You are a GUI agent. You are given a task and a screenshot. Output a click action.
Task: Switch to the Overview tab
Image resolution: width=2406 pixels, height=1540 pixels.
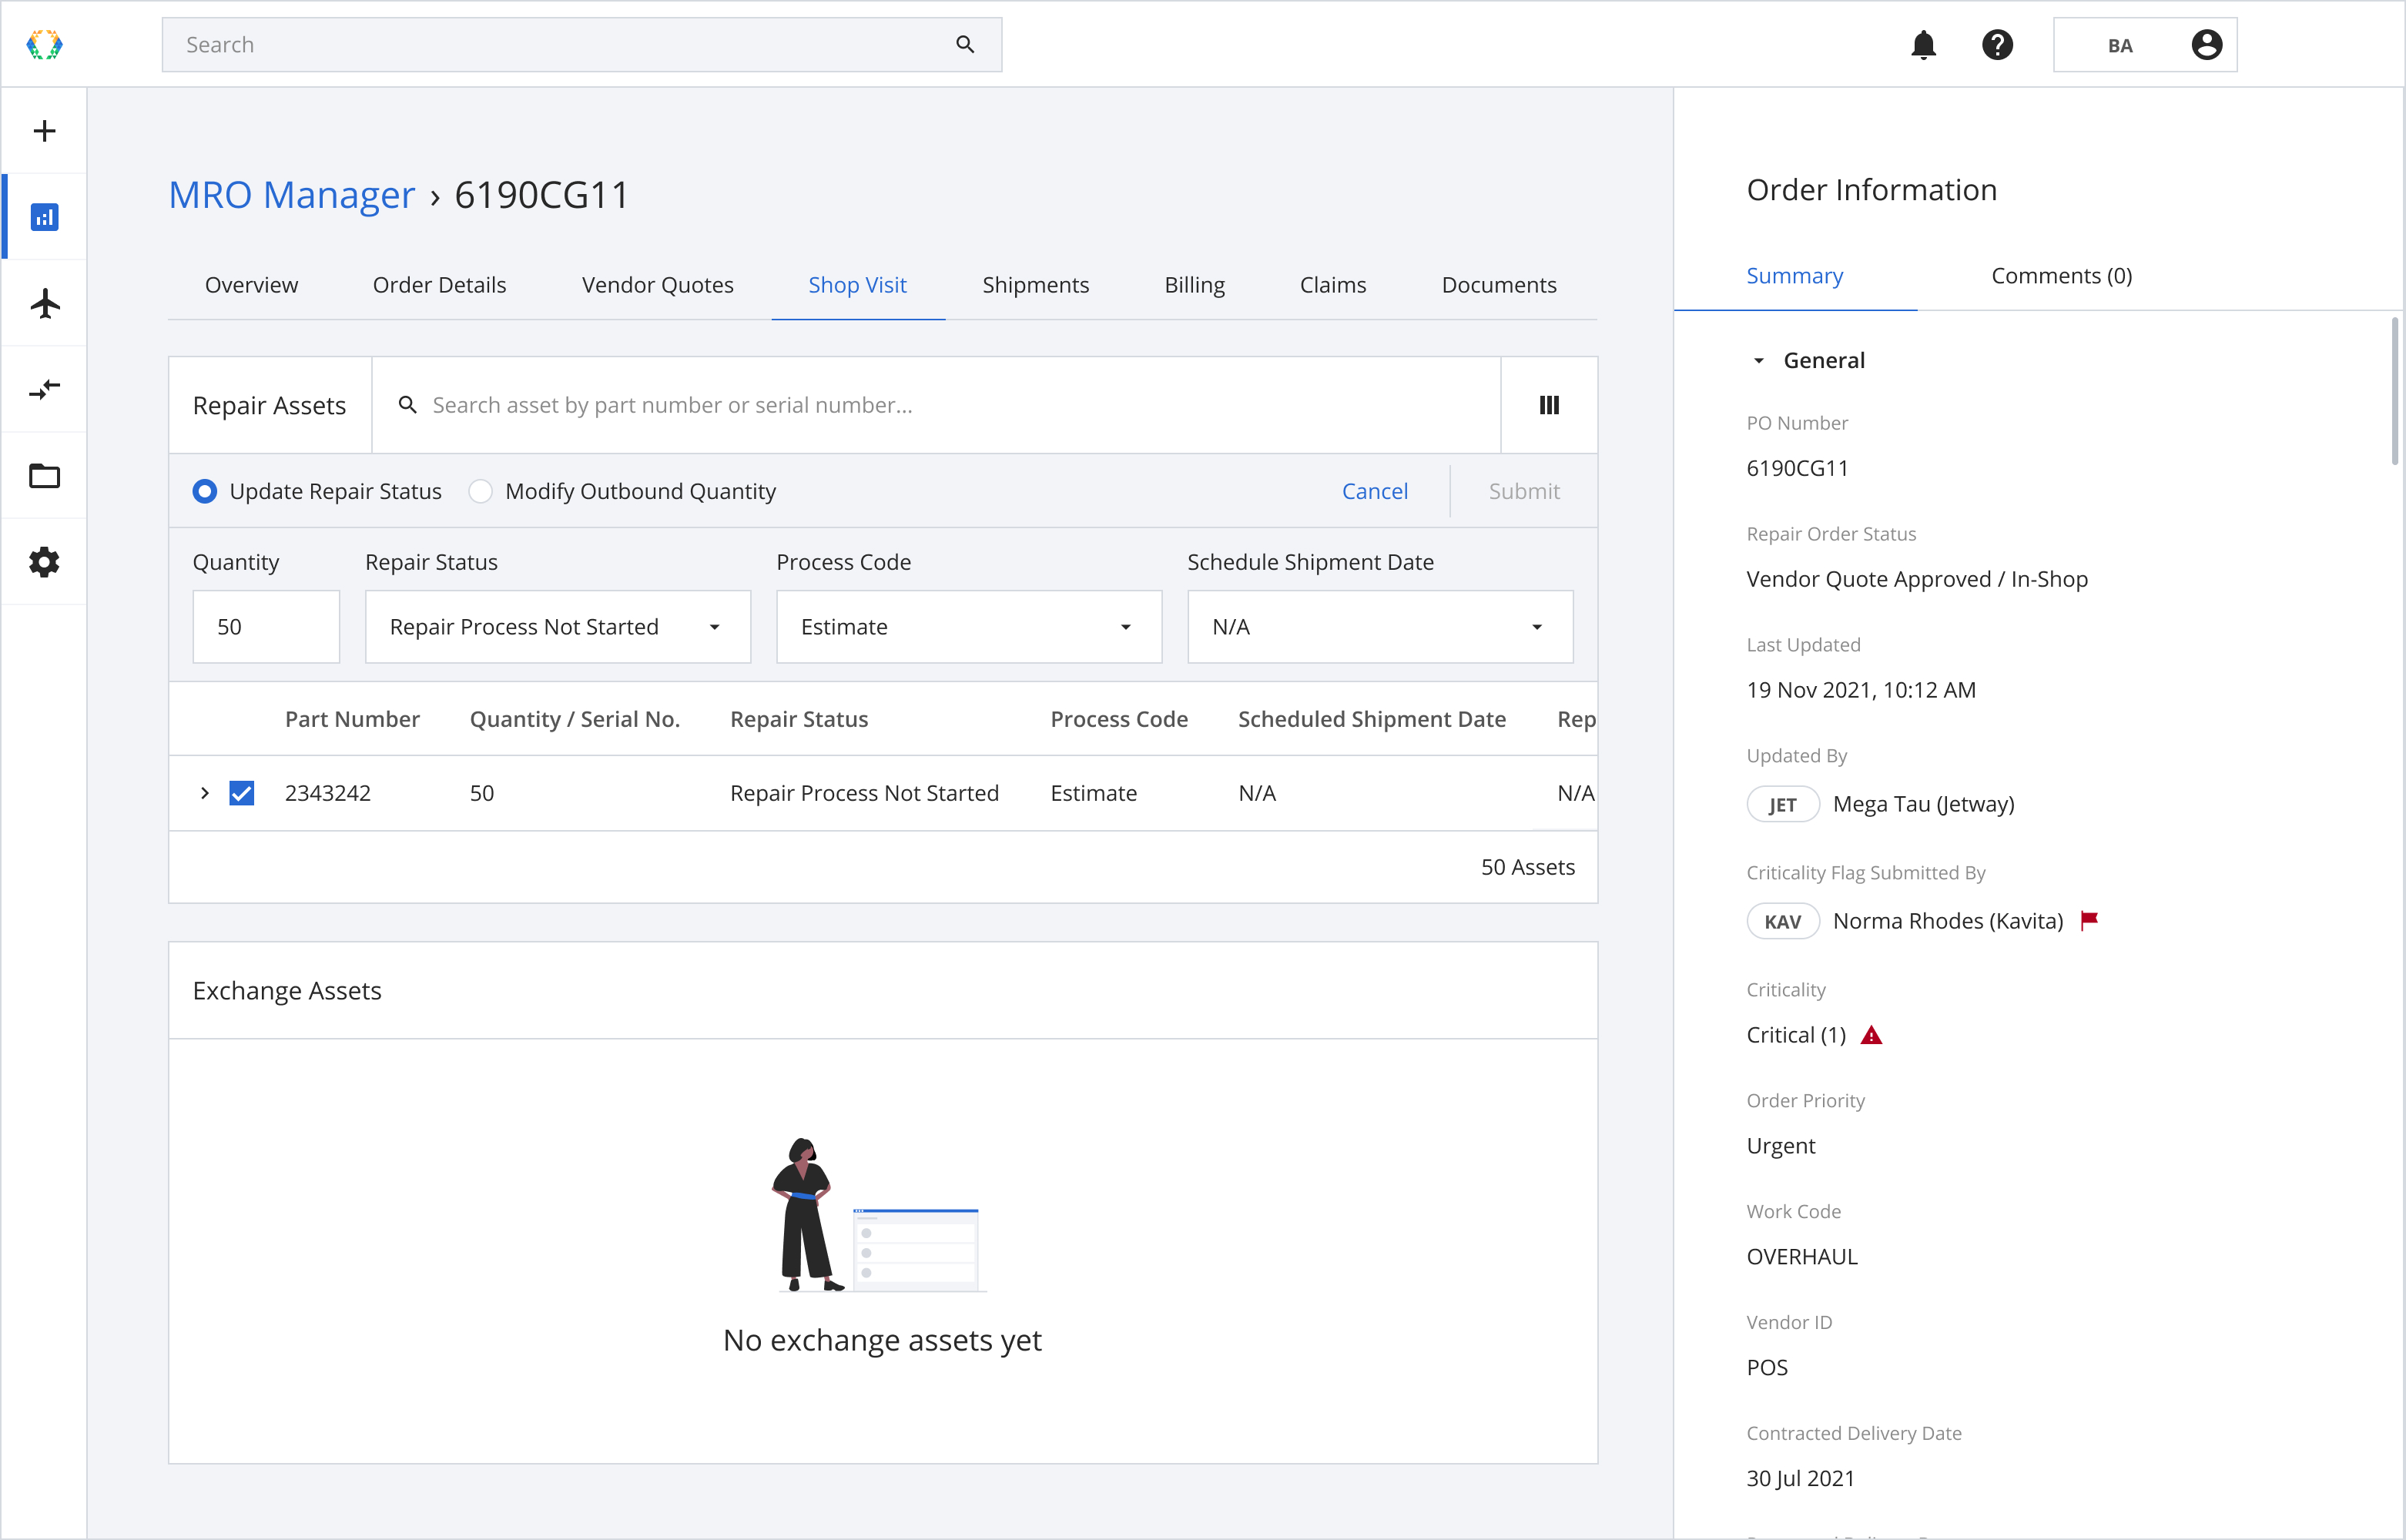click(251, 285)
